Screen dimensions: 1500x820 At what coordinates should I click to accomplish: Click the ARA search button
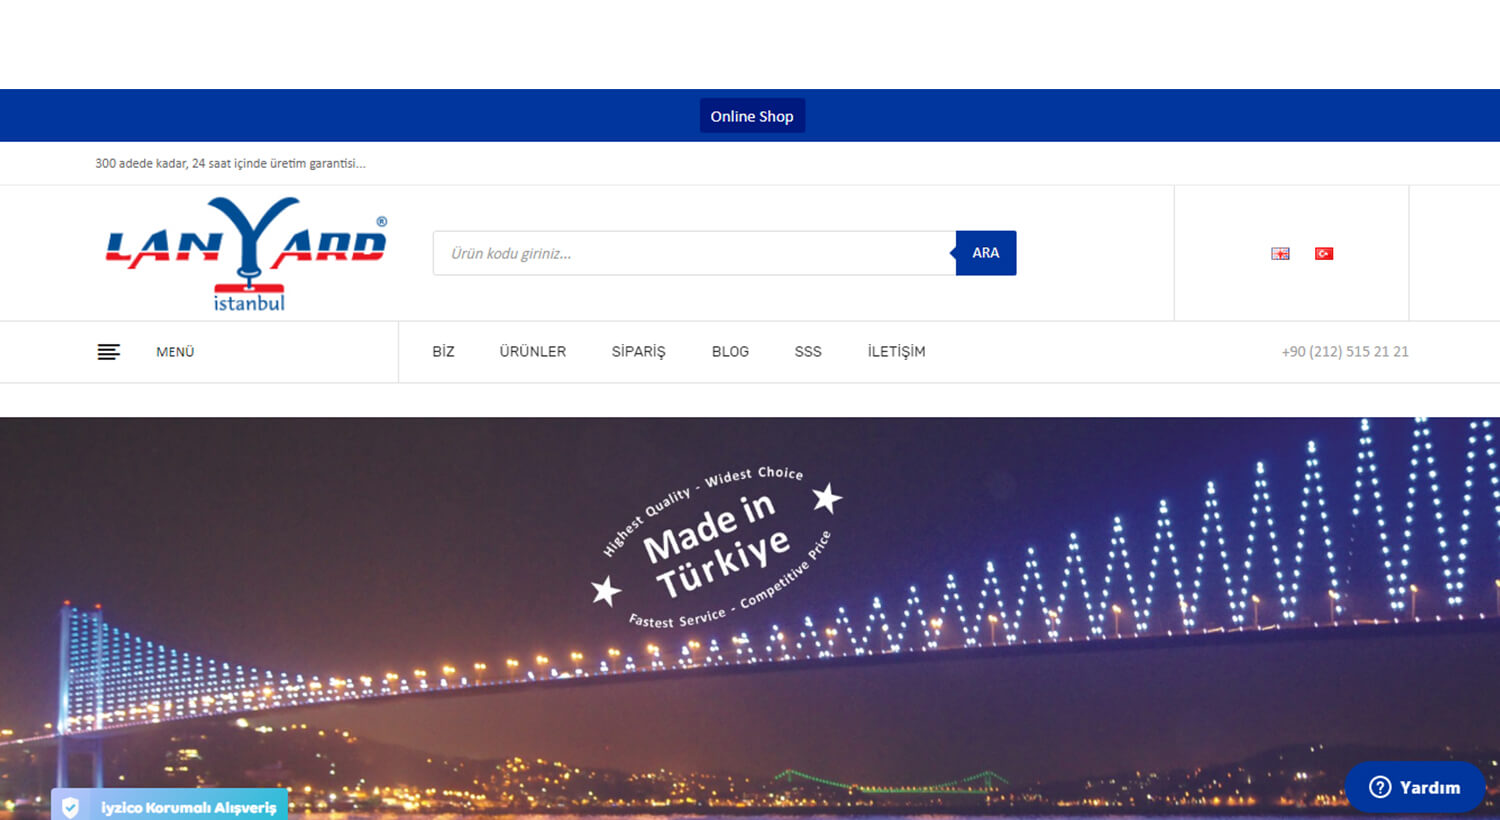coord(986,253)
